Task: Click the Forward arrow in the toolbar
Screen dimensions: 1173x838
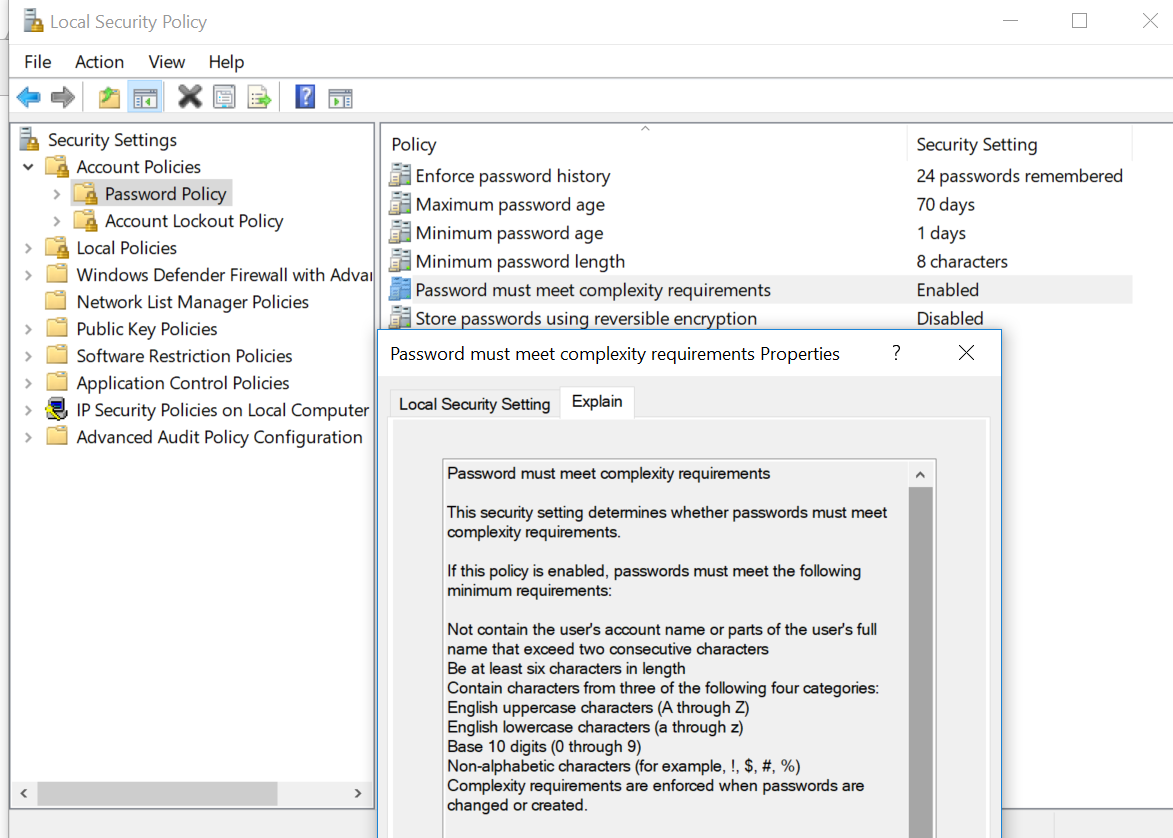Action: click(x=63, y=97)
